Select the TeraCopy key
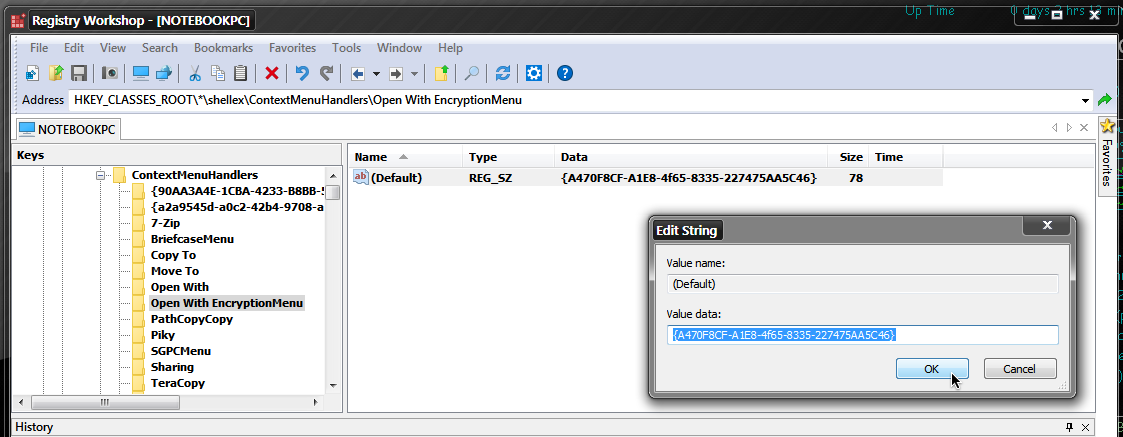Screen dimensions: 1123x437 (178, 383)
